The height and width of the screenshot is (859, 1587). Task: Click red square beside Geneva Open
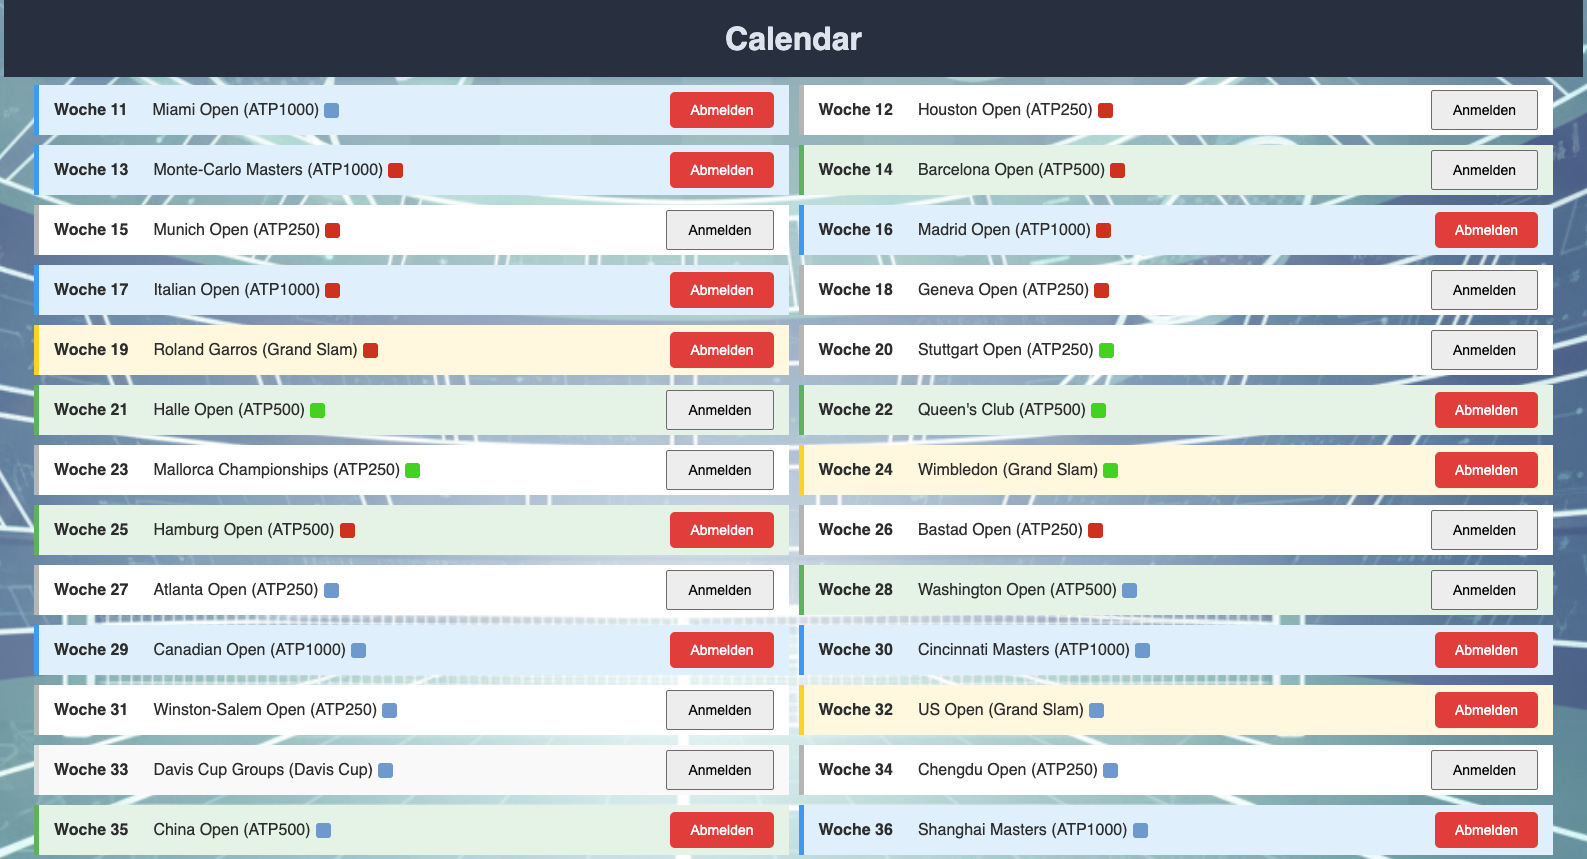(1102, 291)
